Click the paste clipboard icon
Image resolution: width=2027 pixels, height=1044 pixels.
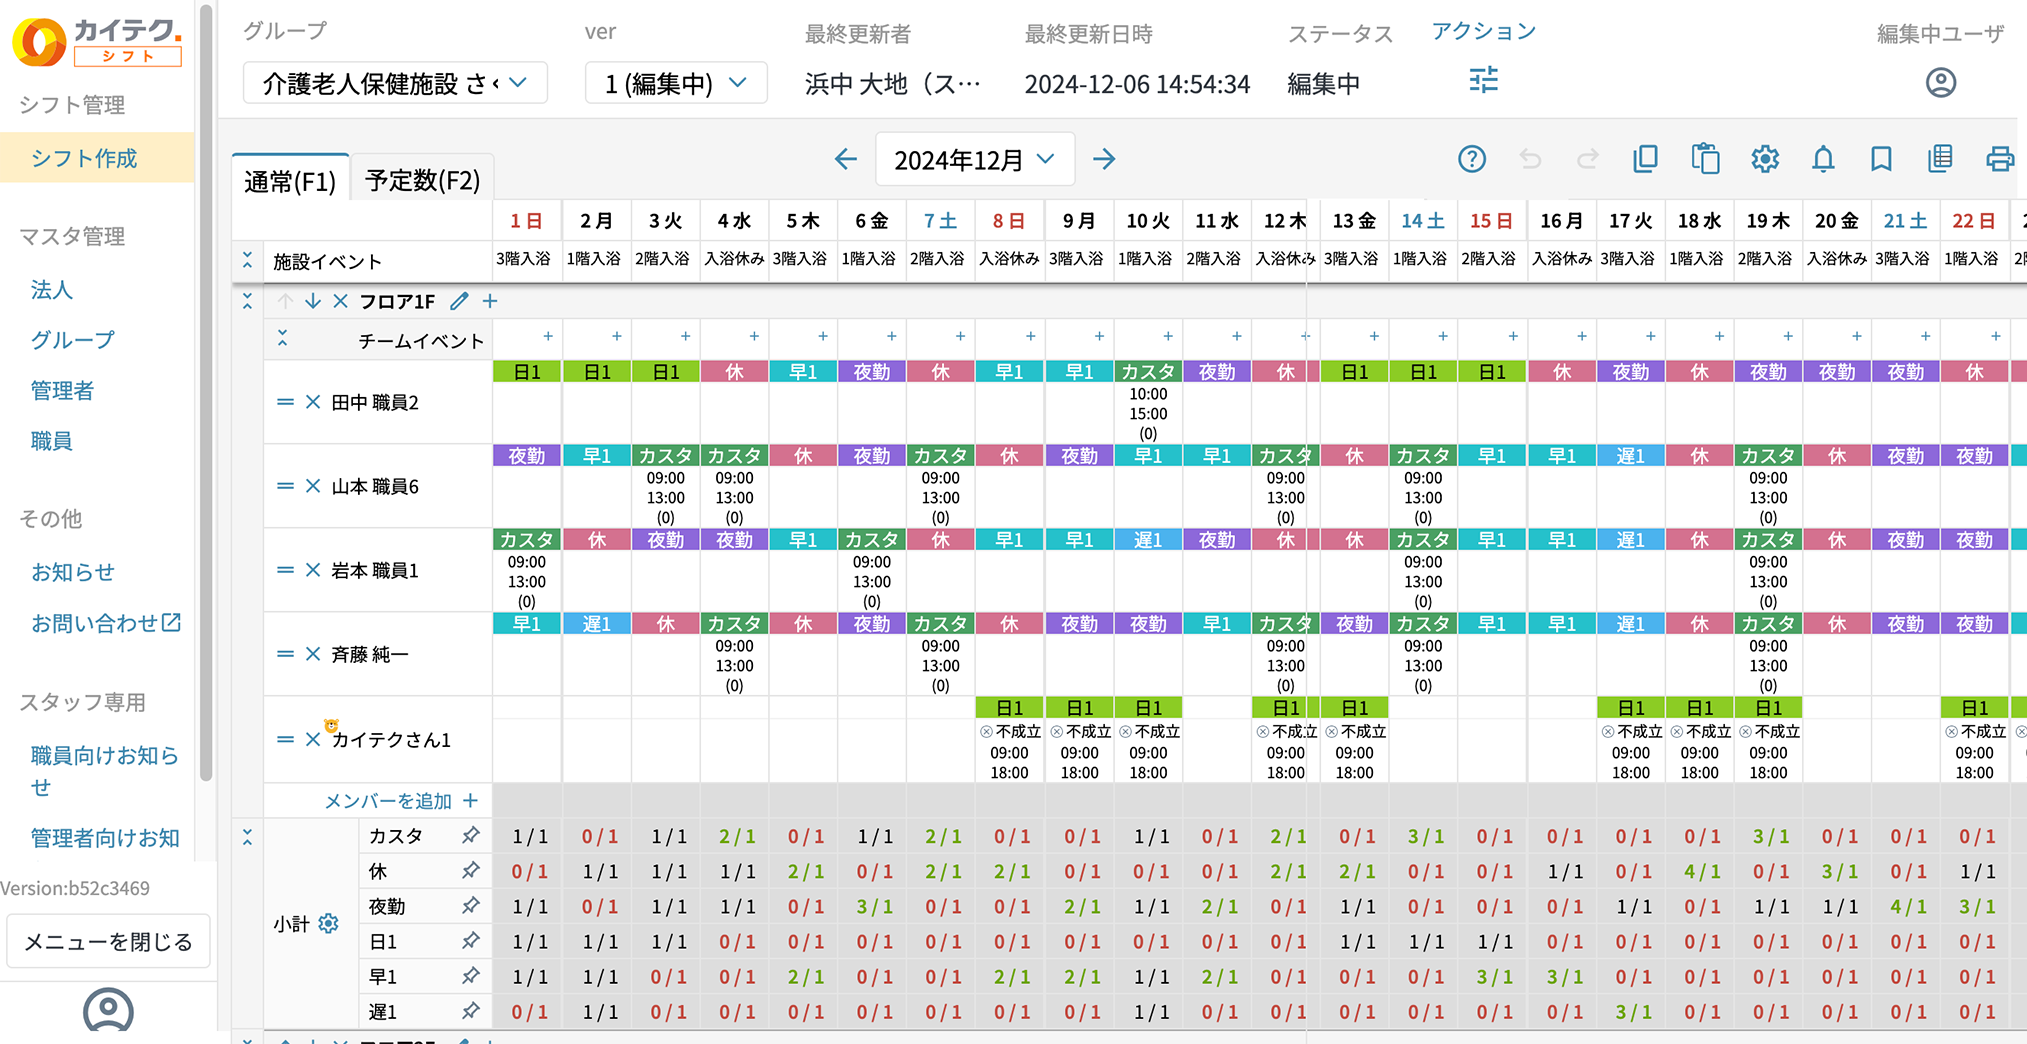(x=1705, y=159)
